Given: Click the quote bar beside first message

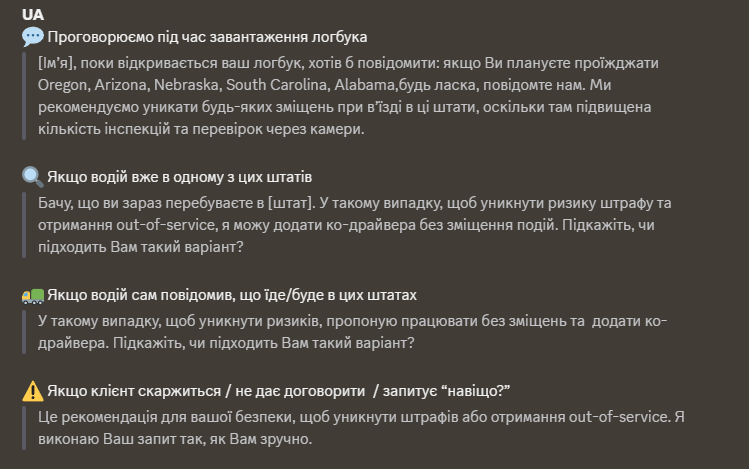Looking at the screenshot, I should [x=24, y=96].
